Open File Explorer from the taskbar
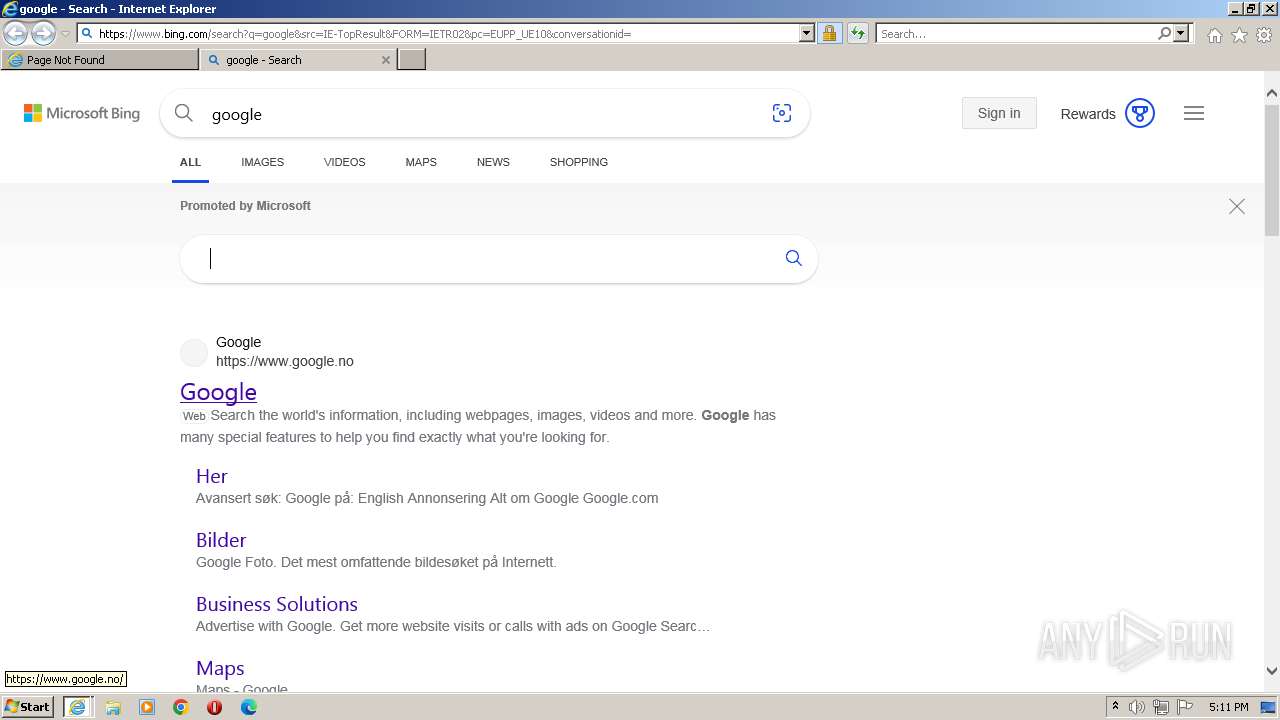Image resolution: width=1280 pixels, height=720 pixels. pyautogui.click(x=113, y=707)
